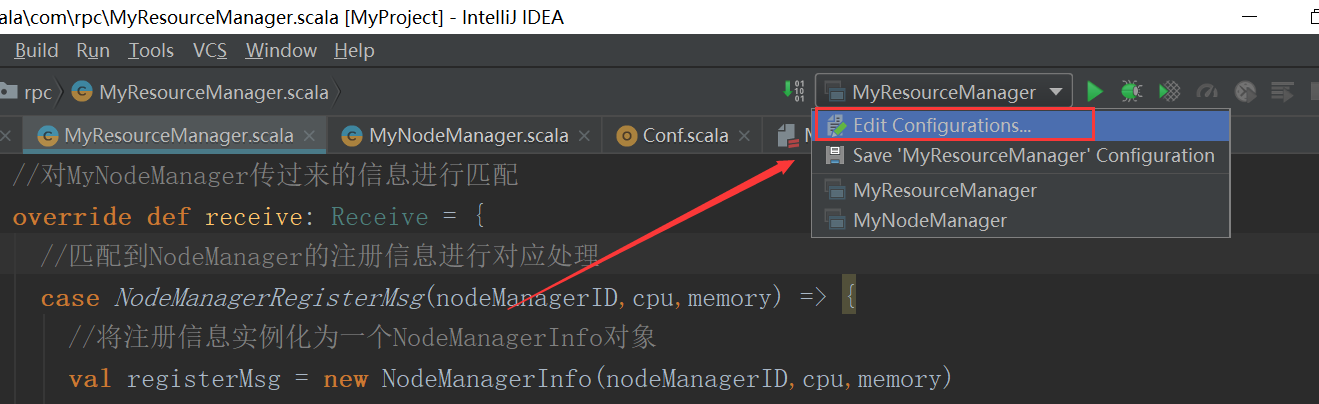1319x404 pixels.
Task: Switch to the Conf.scala tab
Action: [685, 135]
